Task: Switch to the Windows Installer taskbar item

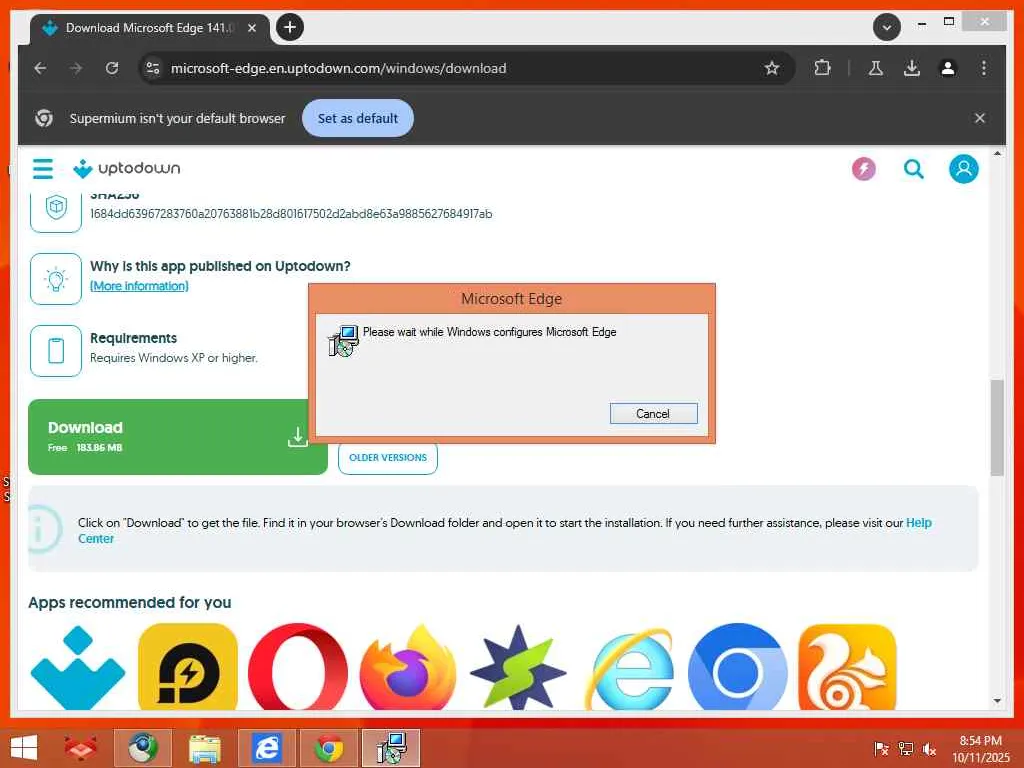Action: click(x=391, y=748)
